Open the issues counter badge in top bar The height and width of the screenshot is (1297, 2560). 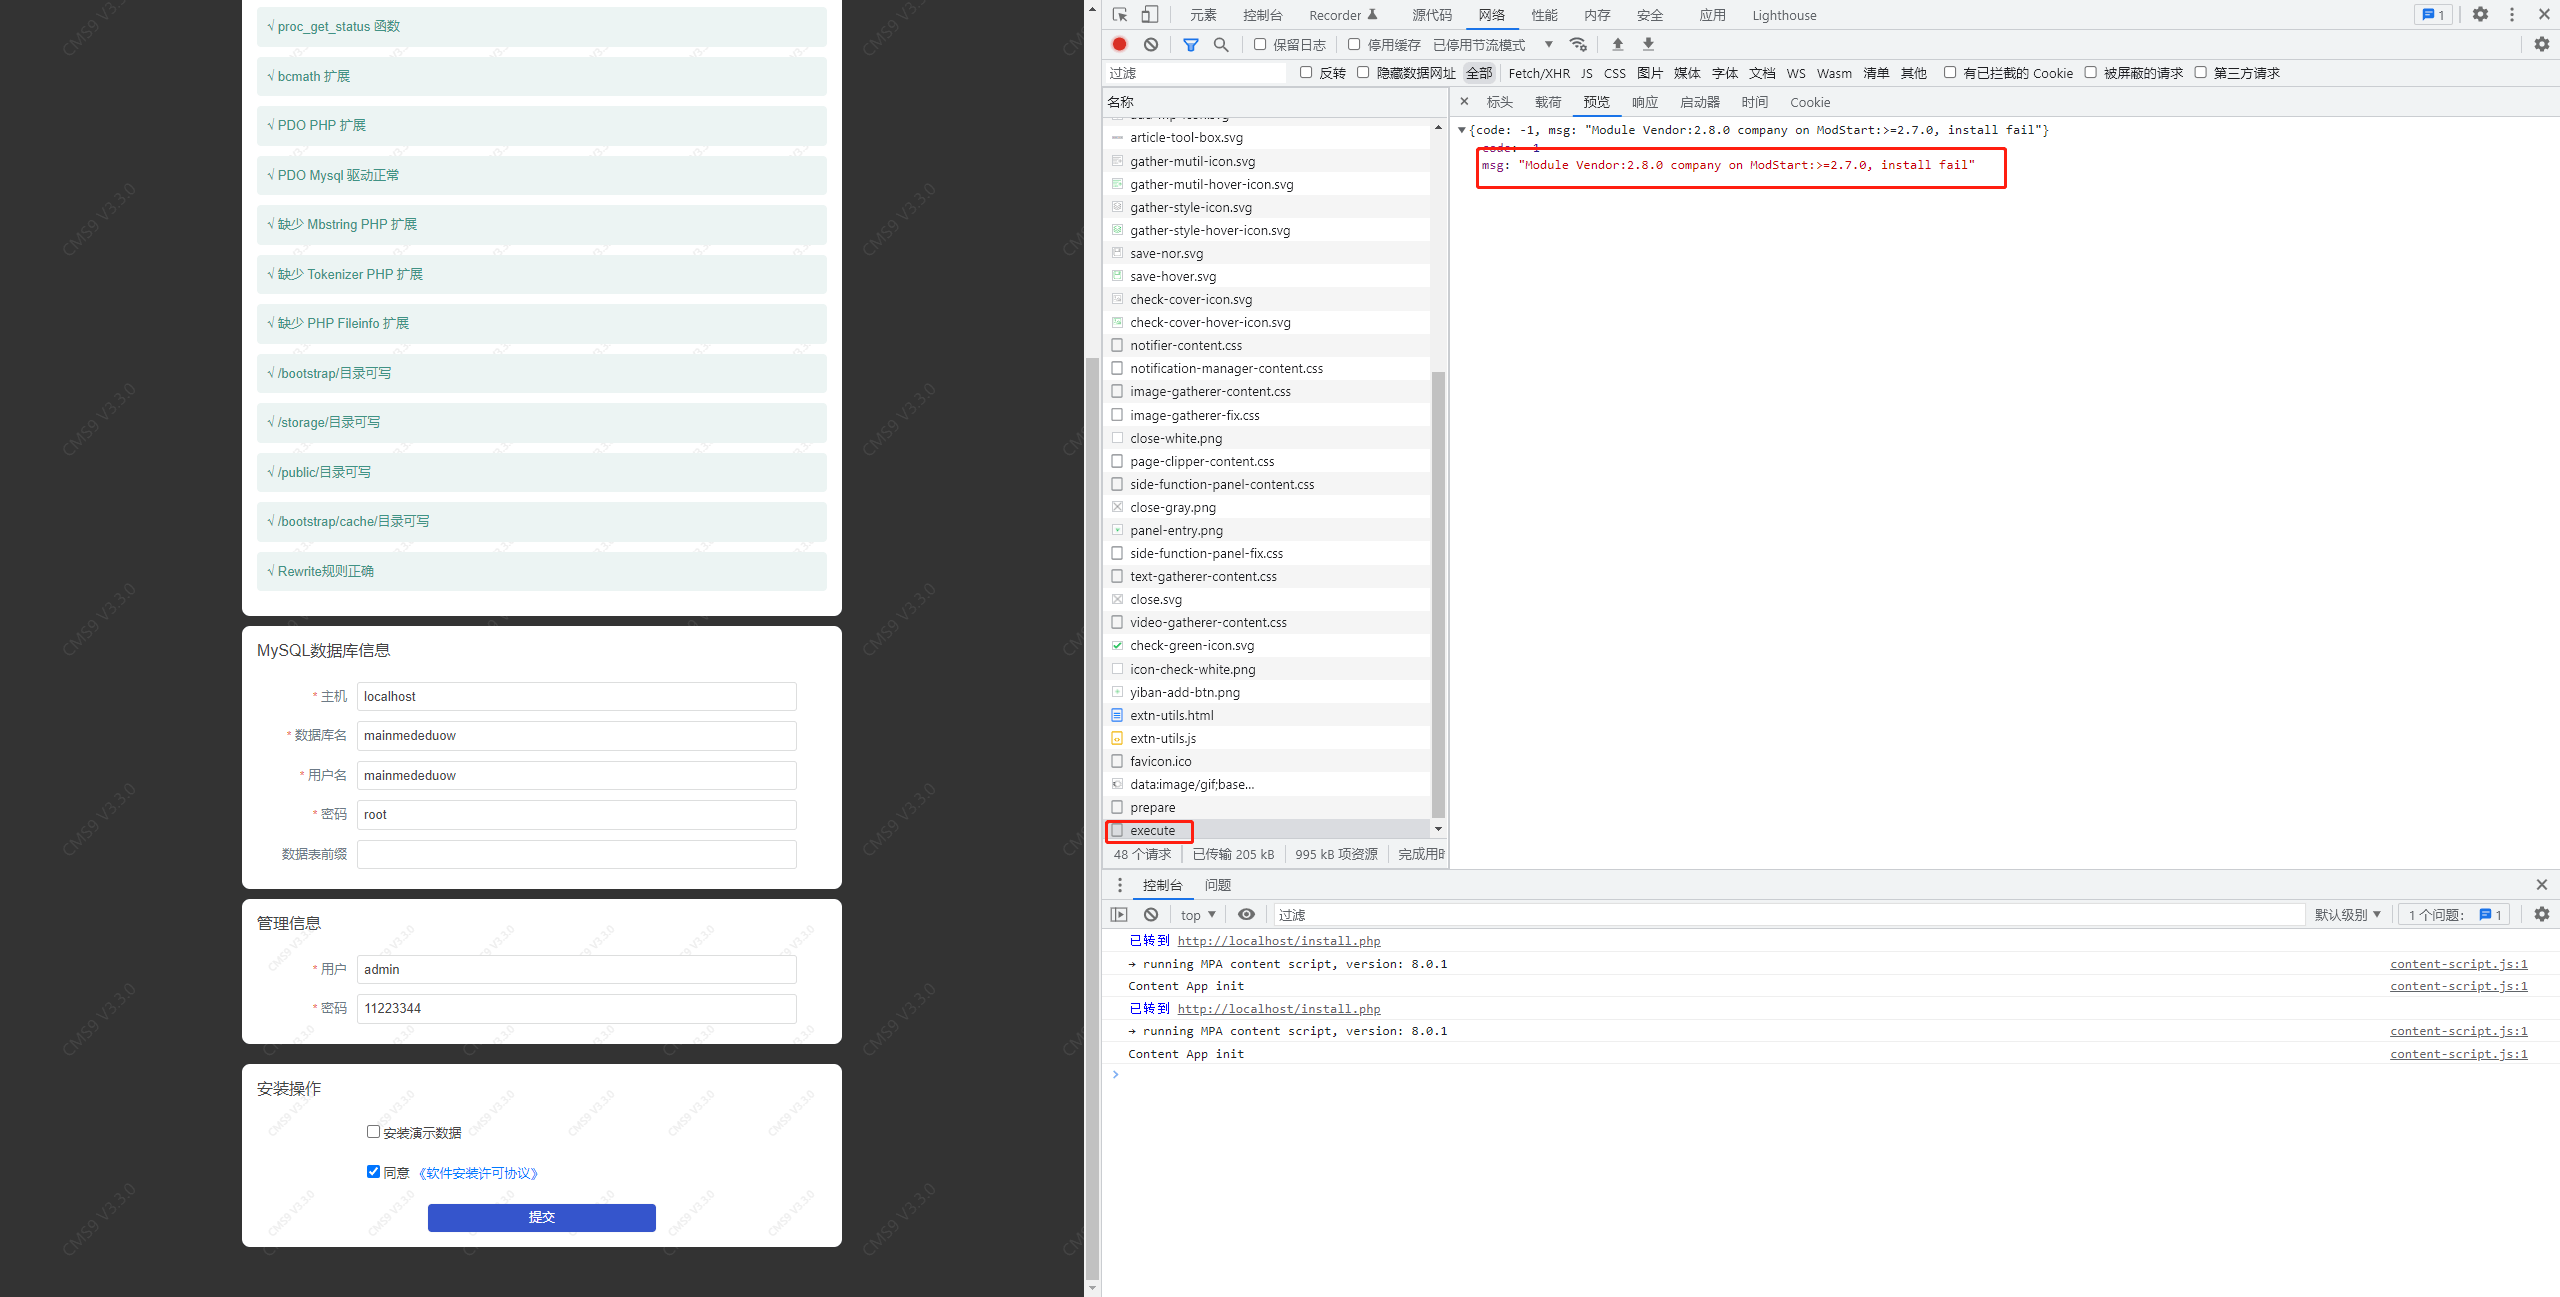(x=2433, y=15)
